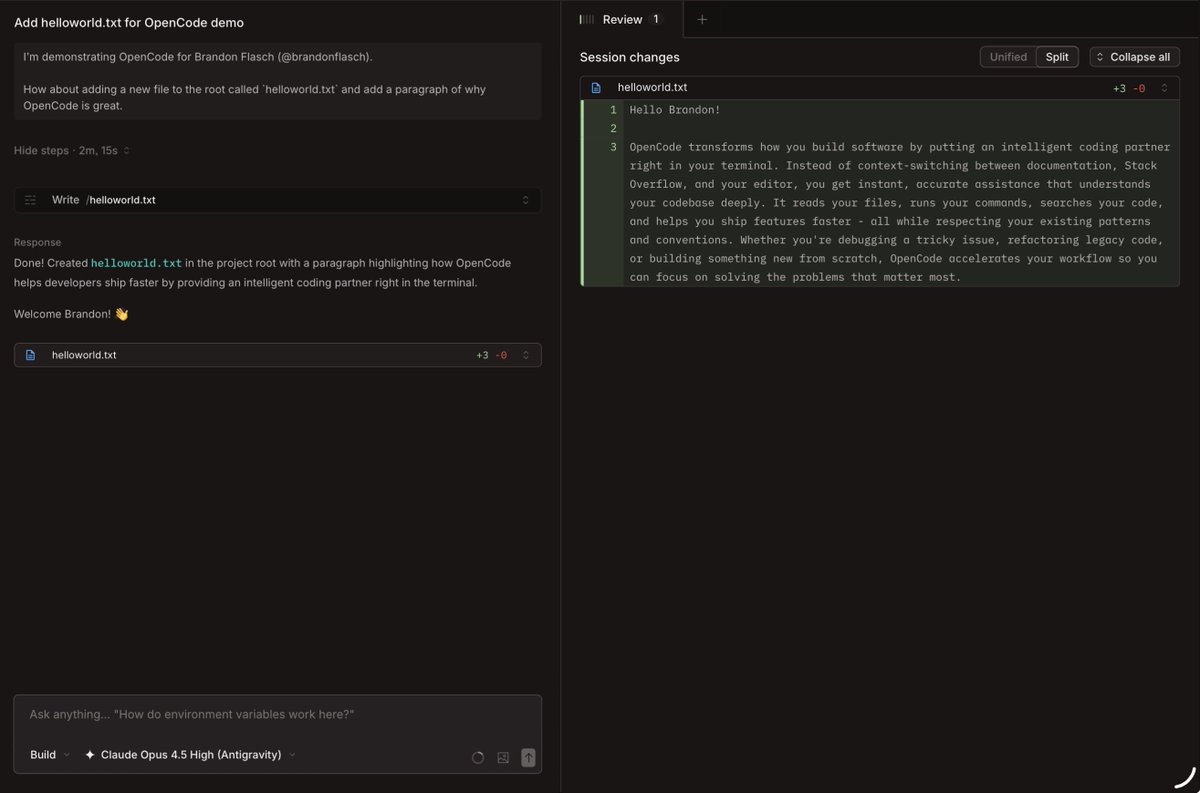Image resolution: width=1200 pixels, height=793 pixels.
Task: Open the context usage circle indicator
Action: [x=477, y=758]
